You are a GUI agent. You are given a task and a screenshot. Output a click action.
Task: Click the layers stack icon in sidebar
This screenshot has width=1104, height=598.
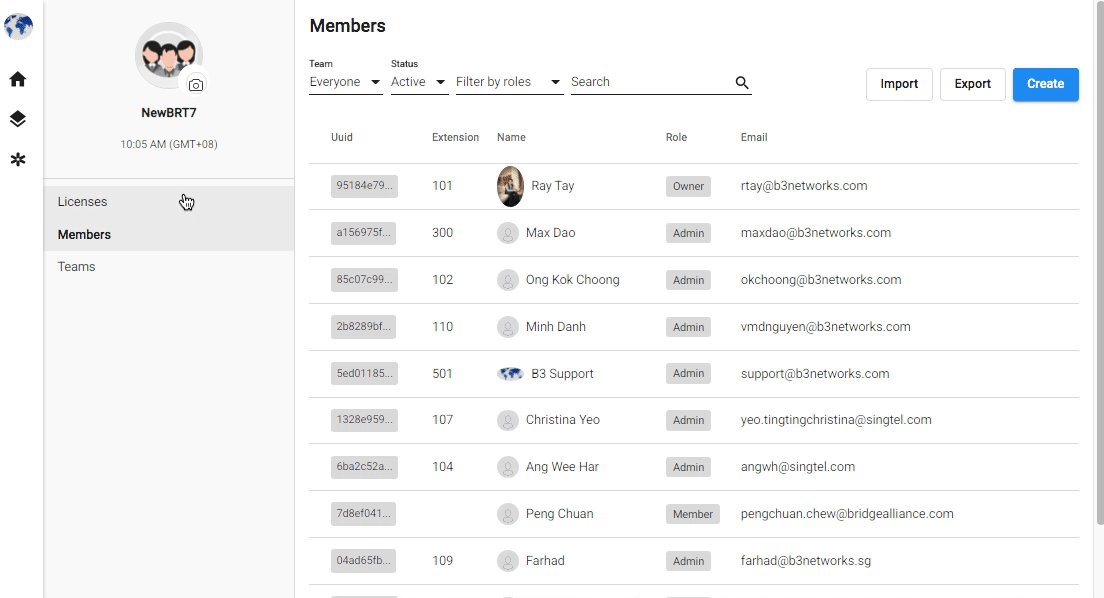click(18, 119)
